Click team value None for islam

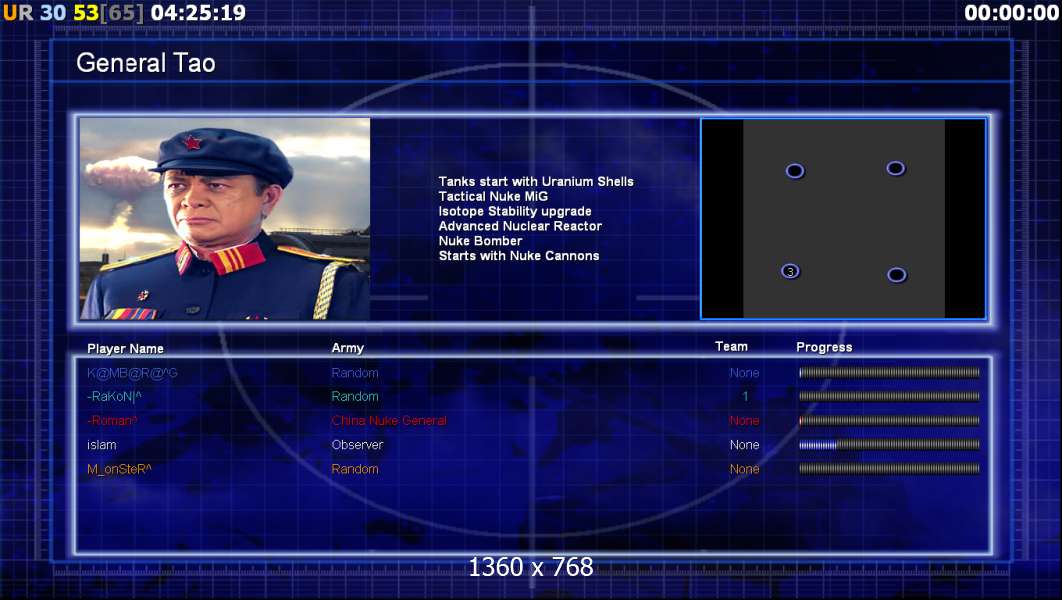click(x=744, y=445)
